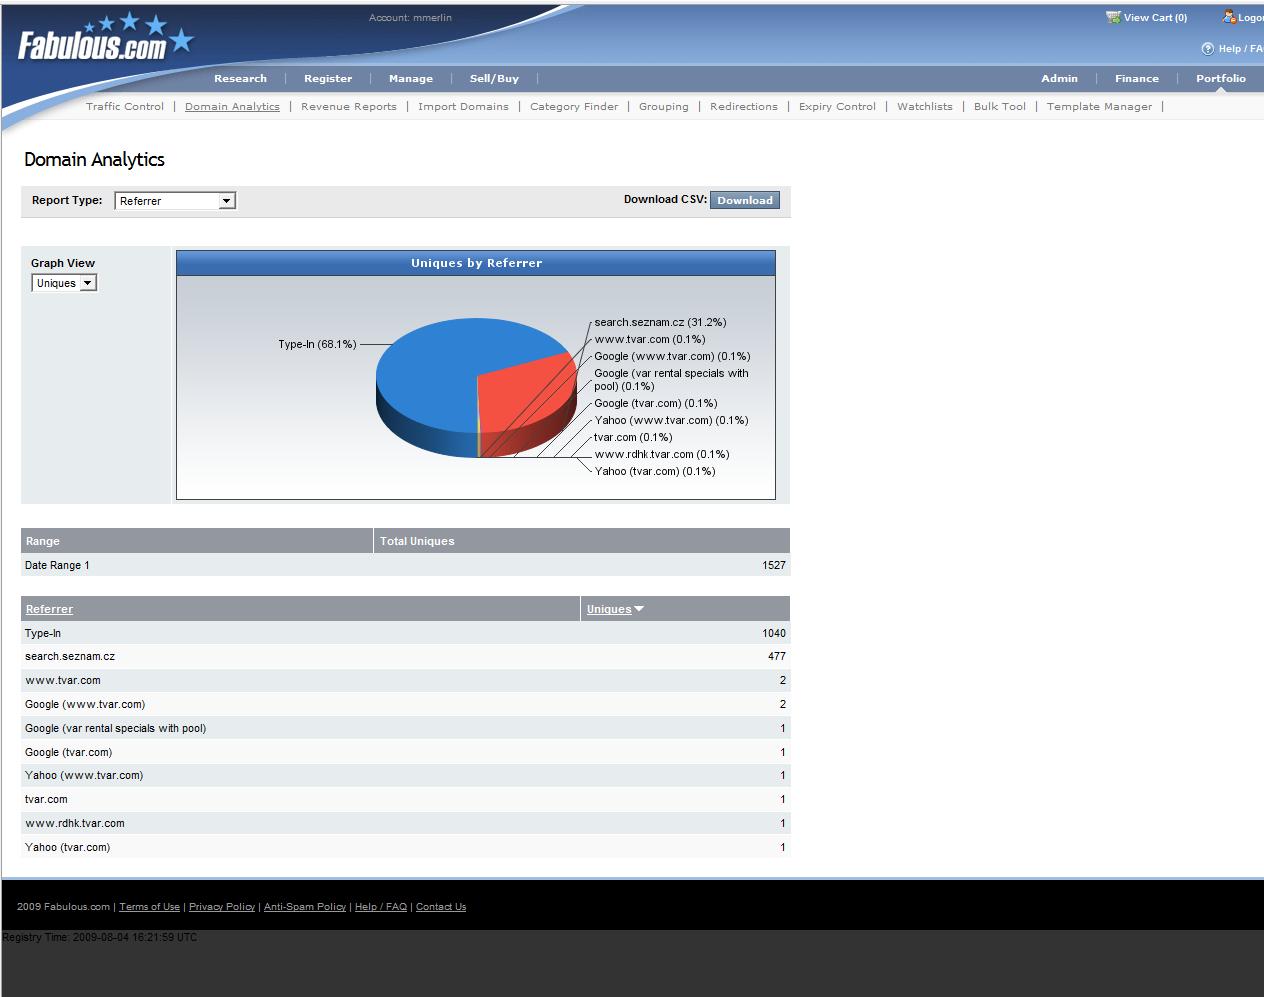Select the www.tvar.com table row

click(x=405, y=680)
